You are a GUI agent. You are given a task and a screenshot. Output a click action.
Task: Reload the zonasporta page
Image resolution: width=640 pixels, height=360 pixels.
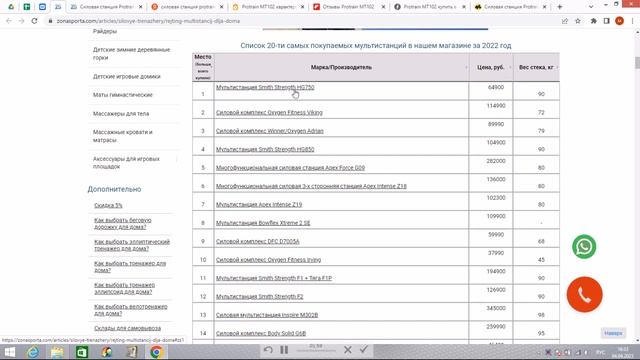tap(34, 21)
